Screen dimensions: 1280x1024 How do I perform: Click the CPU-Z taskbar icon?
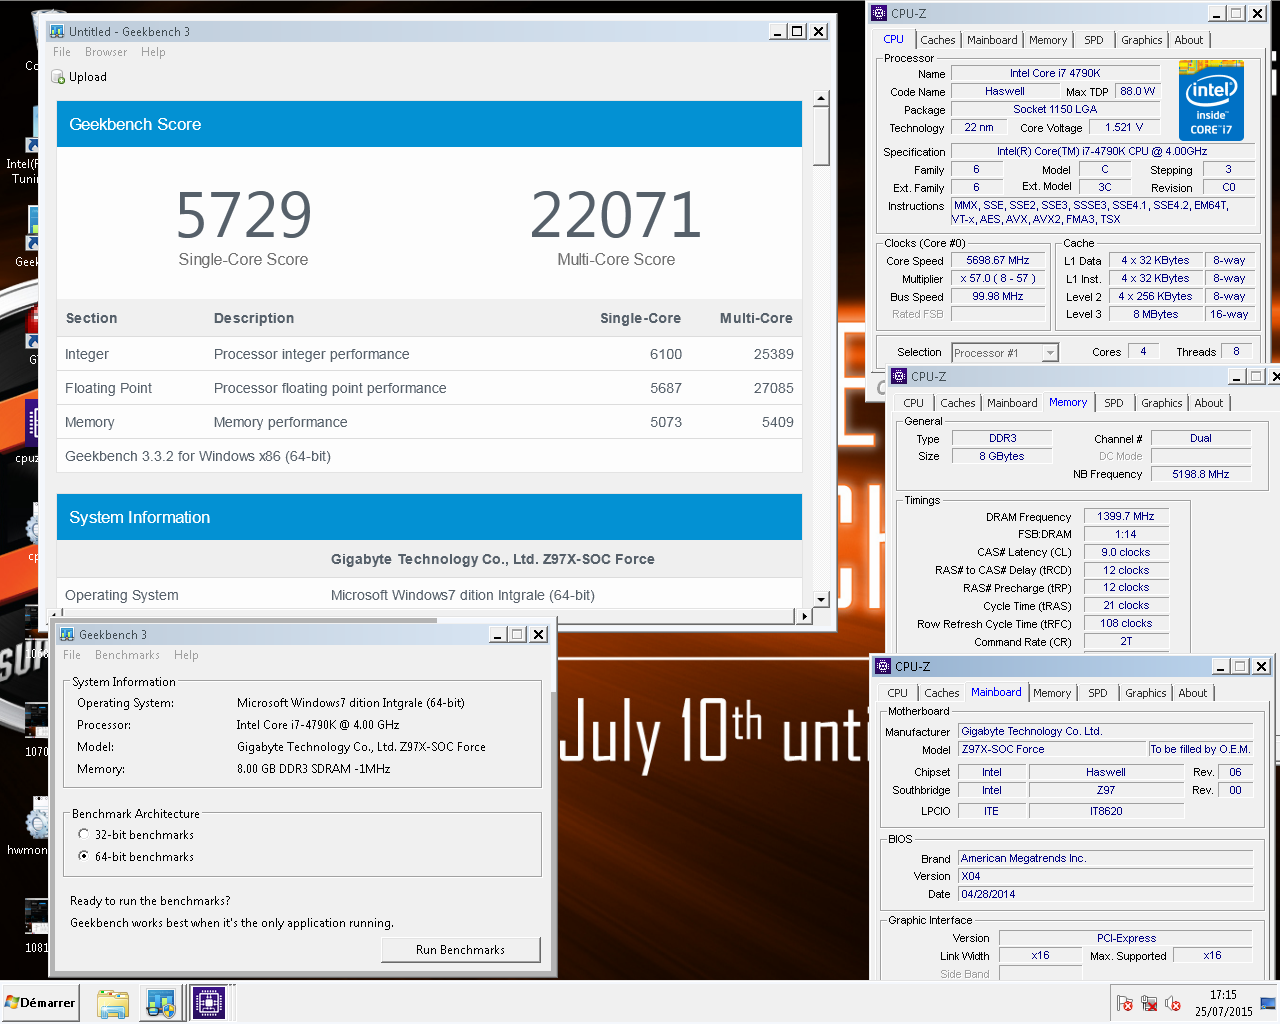coord(209,1003)
